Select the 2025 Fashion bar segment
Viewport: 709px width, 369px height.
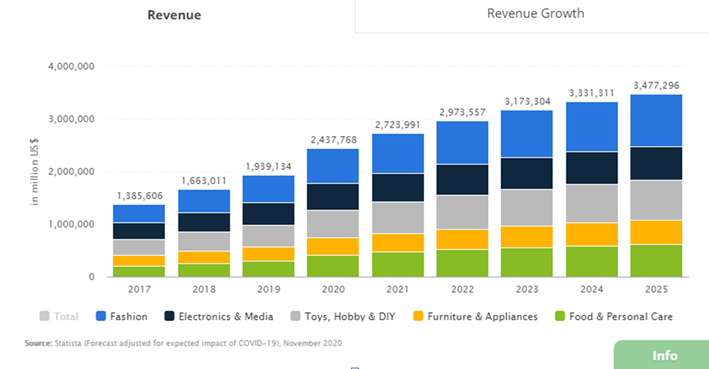point(656,121)
